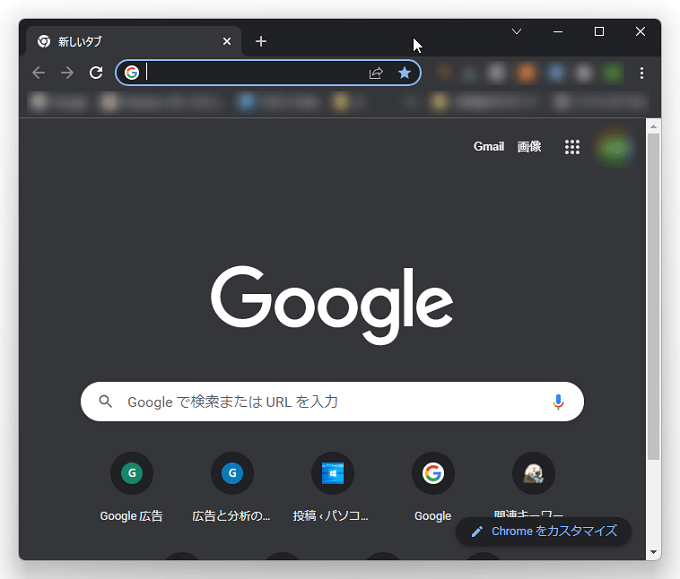Minimize the Chrome window
The width and height of the screenshot is (680, 579).
[558, 32]
